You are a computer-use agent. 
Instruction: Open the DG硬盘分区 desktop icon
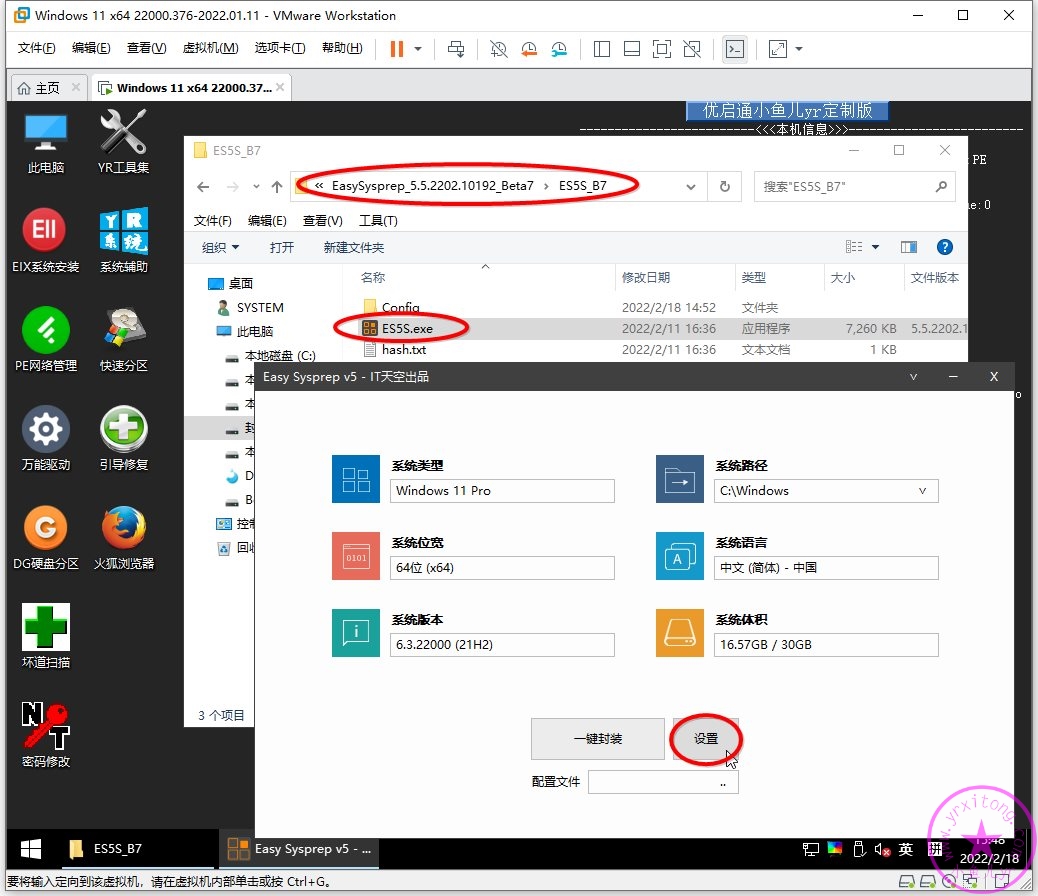[45, 538]
